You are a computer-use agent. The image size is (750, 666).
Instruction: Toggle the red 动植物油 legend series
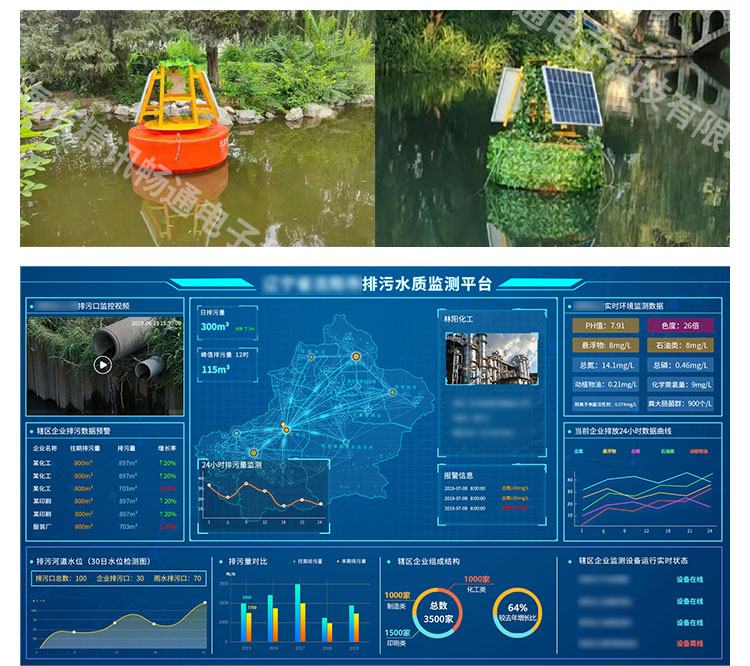click(x=699, y=451)
